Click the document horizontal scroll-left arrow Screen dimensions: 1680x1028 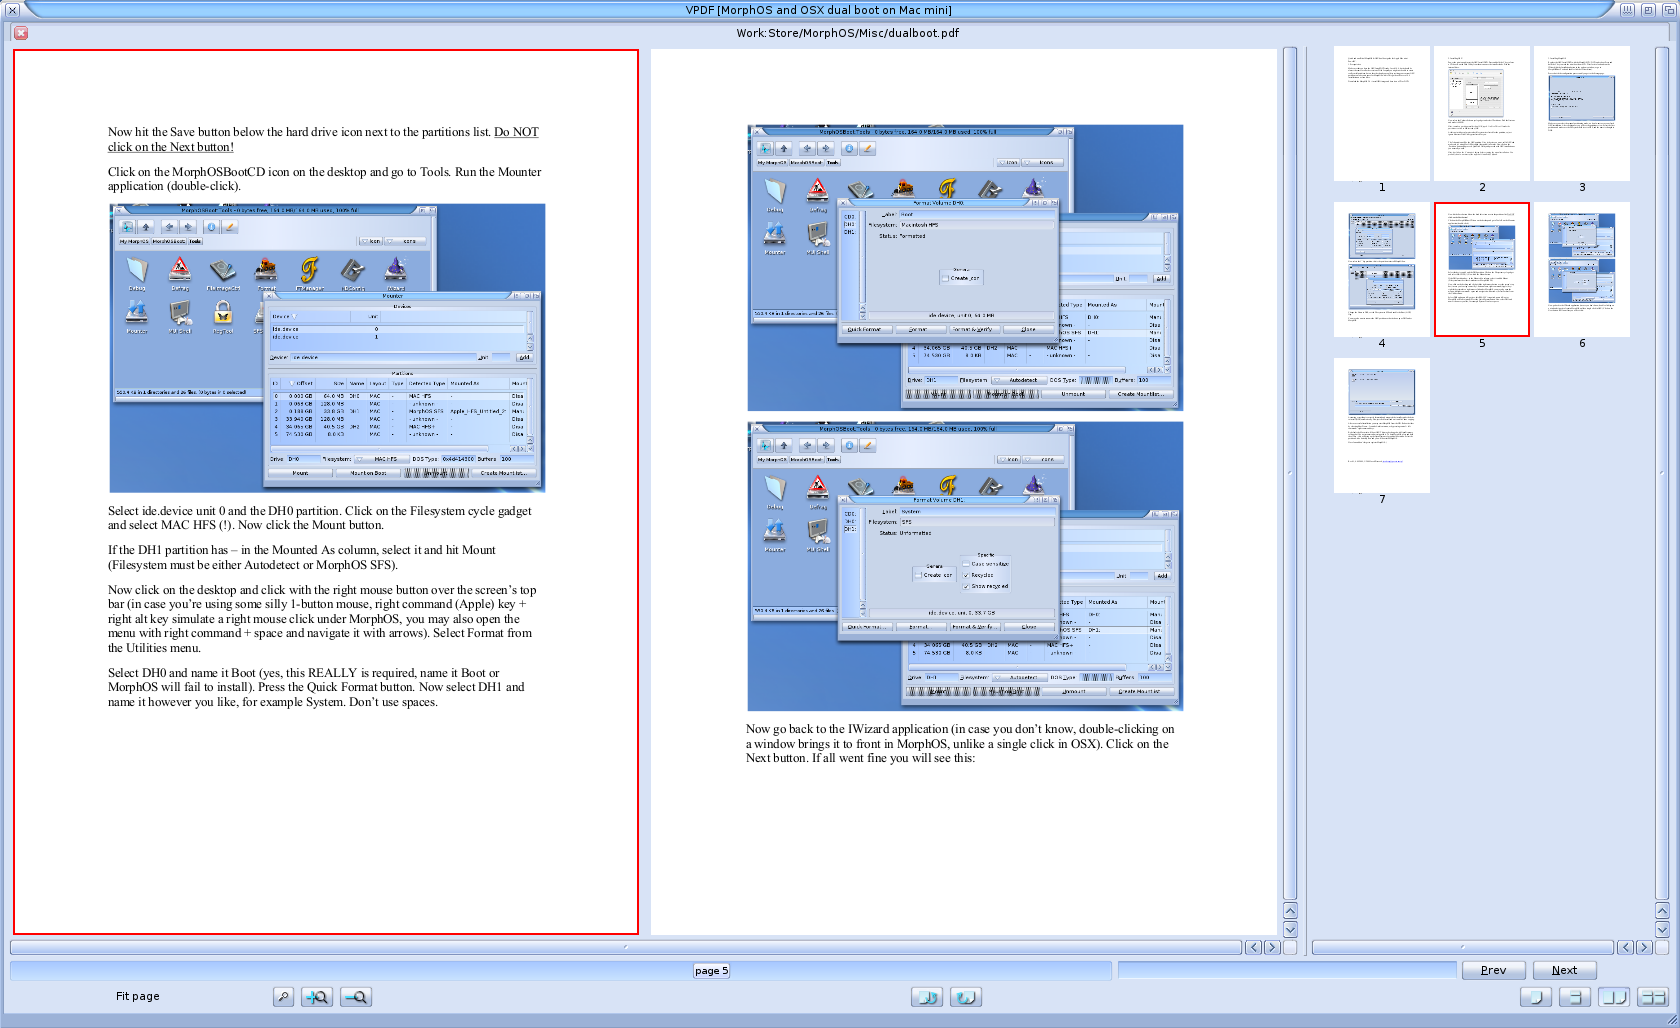pos(1253,947)
